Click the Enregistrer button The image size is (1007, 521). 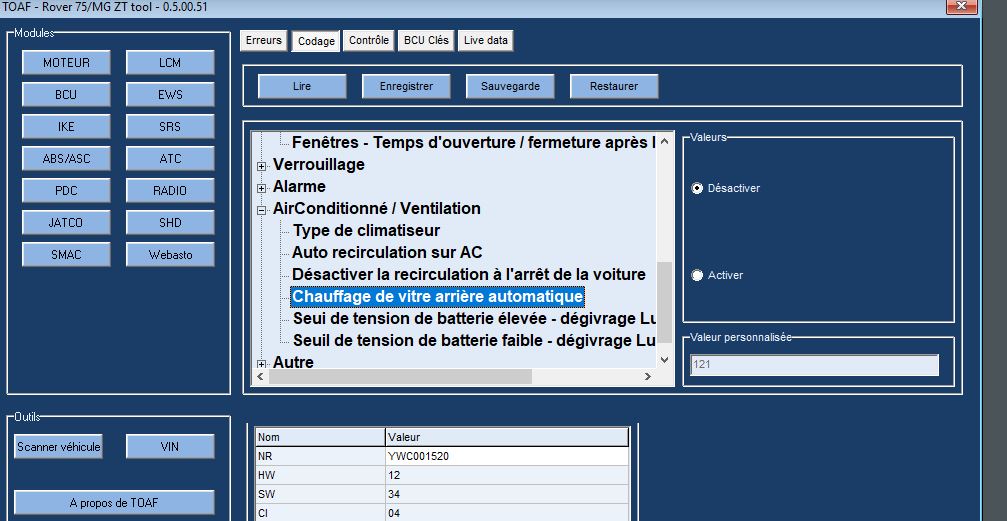point(406,86)
